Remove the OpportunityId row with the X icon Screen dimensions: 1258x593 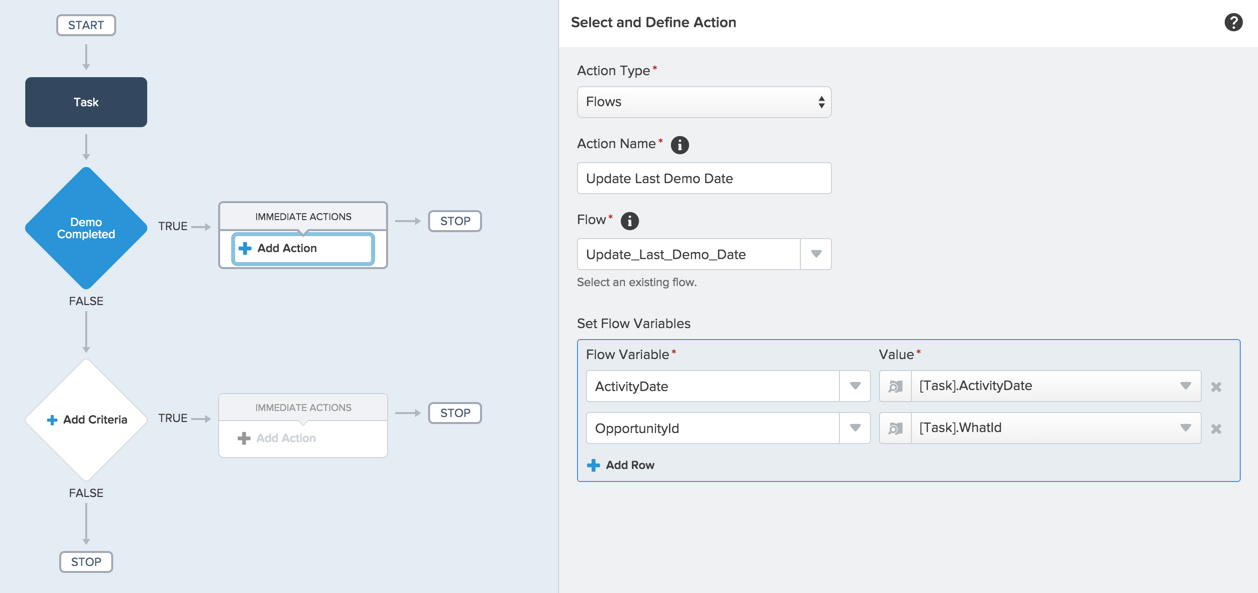[x=1216, y=427]
